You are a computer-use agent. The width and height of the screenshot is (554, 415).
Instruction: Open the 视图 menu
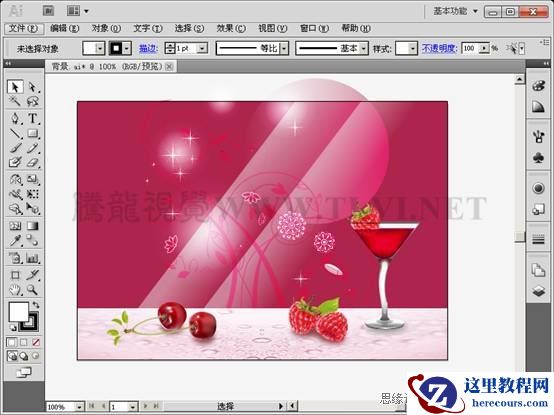272,28
